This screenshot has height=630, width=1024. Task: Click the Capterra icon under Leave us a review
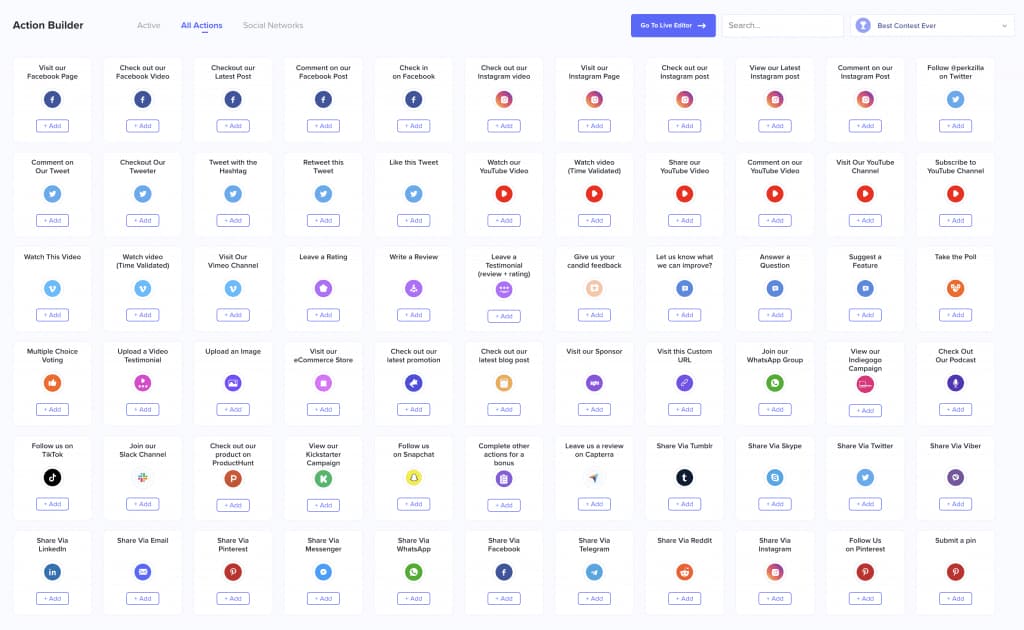coord(594,478)
